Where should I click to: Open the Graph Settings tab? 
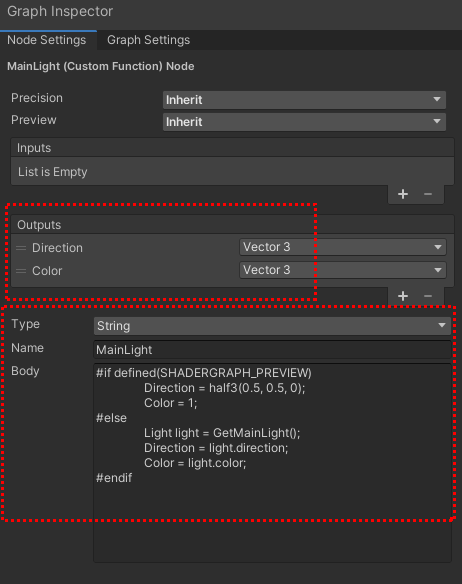(x=148, y=40)
